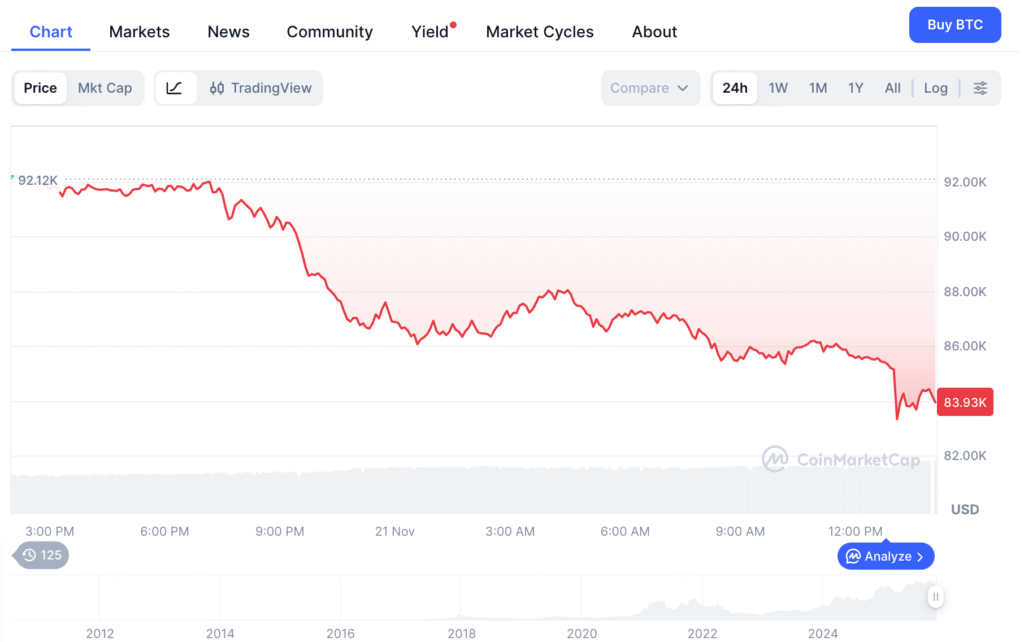Select the 1W time range
The image size is (1024, 642).
(x=778, y=88)
